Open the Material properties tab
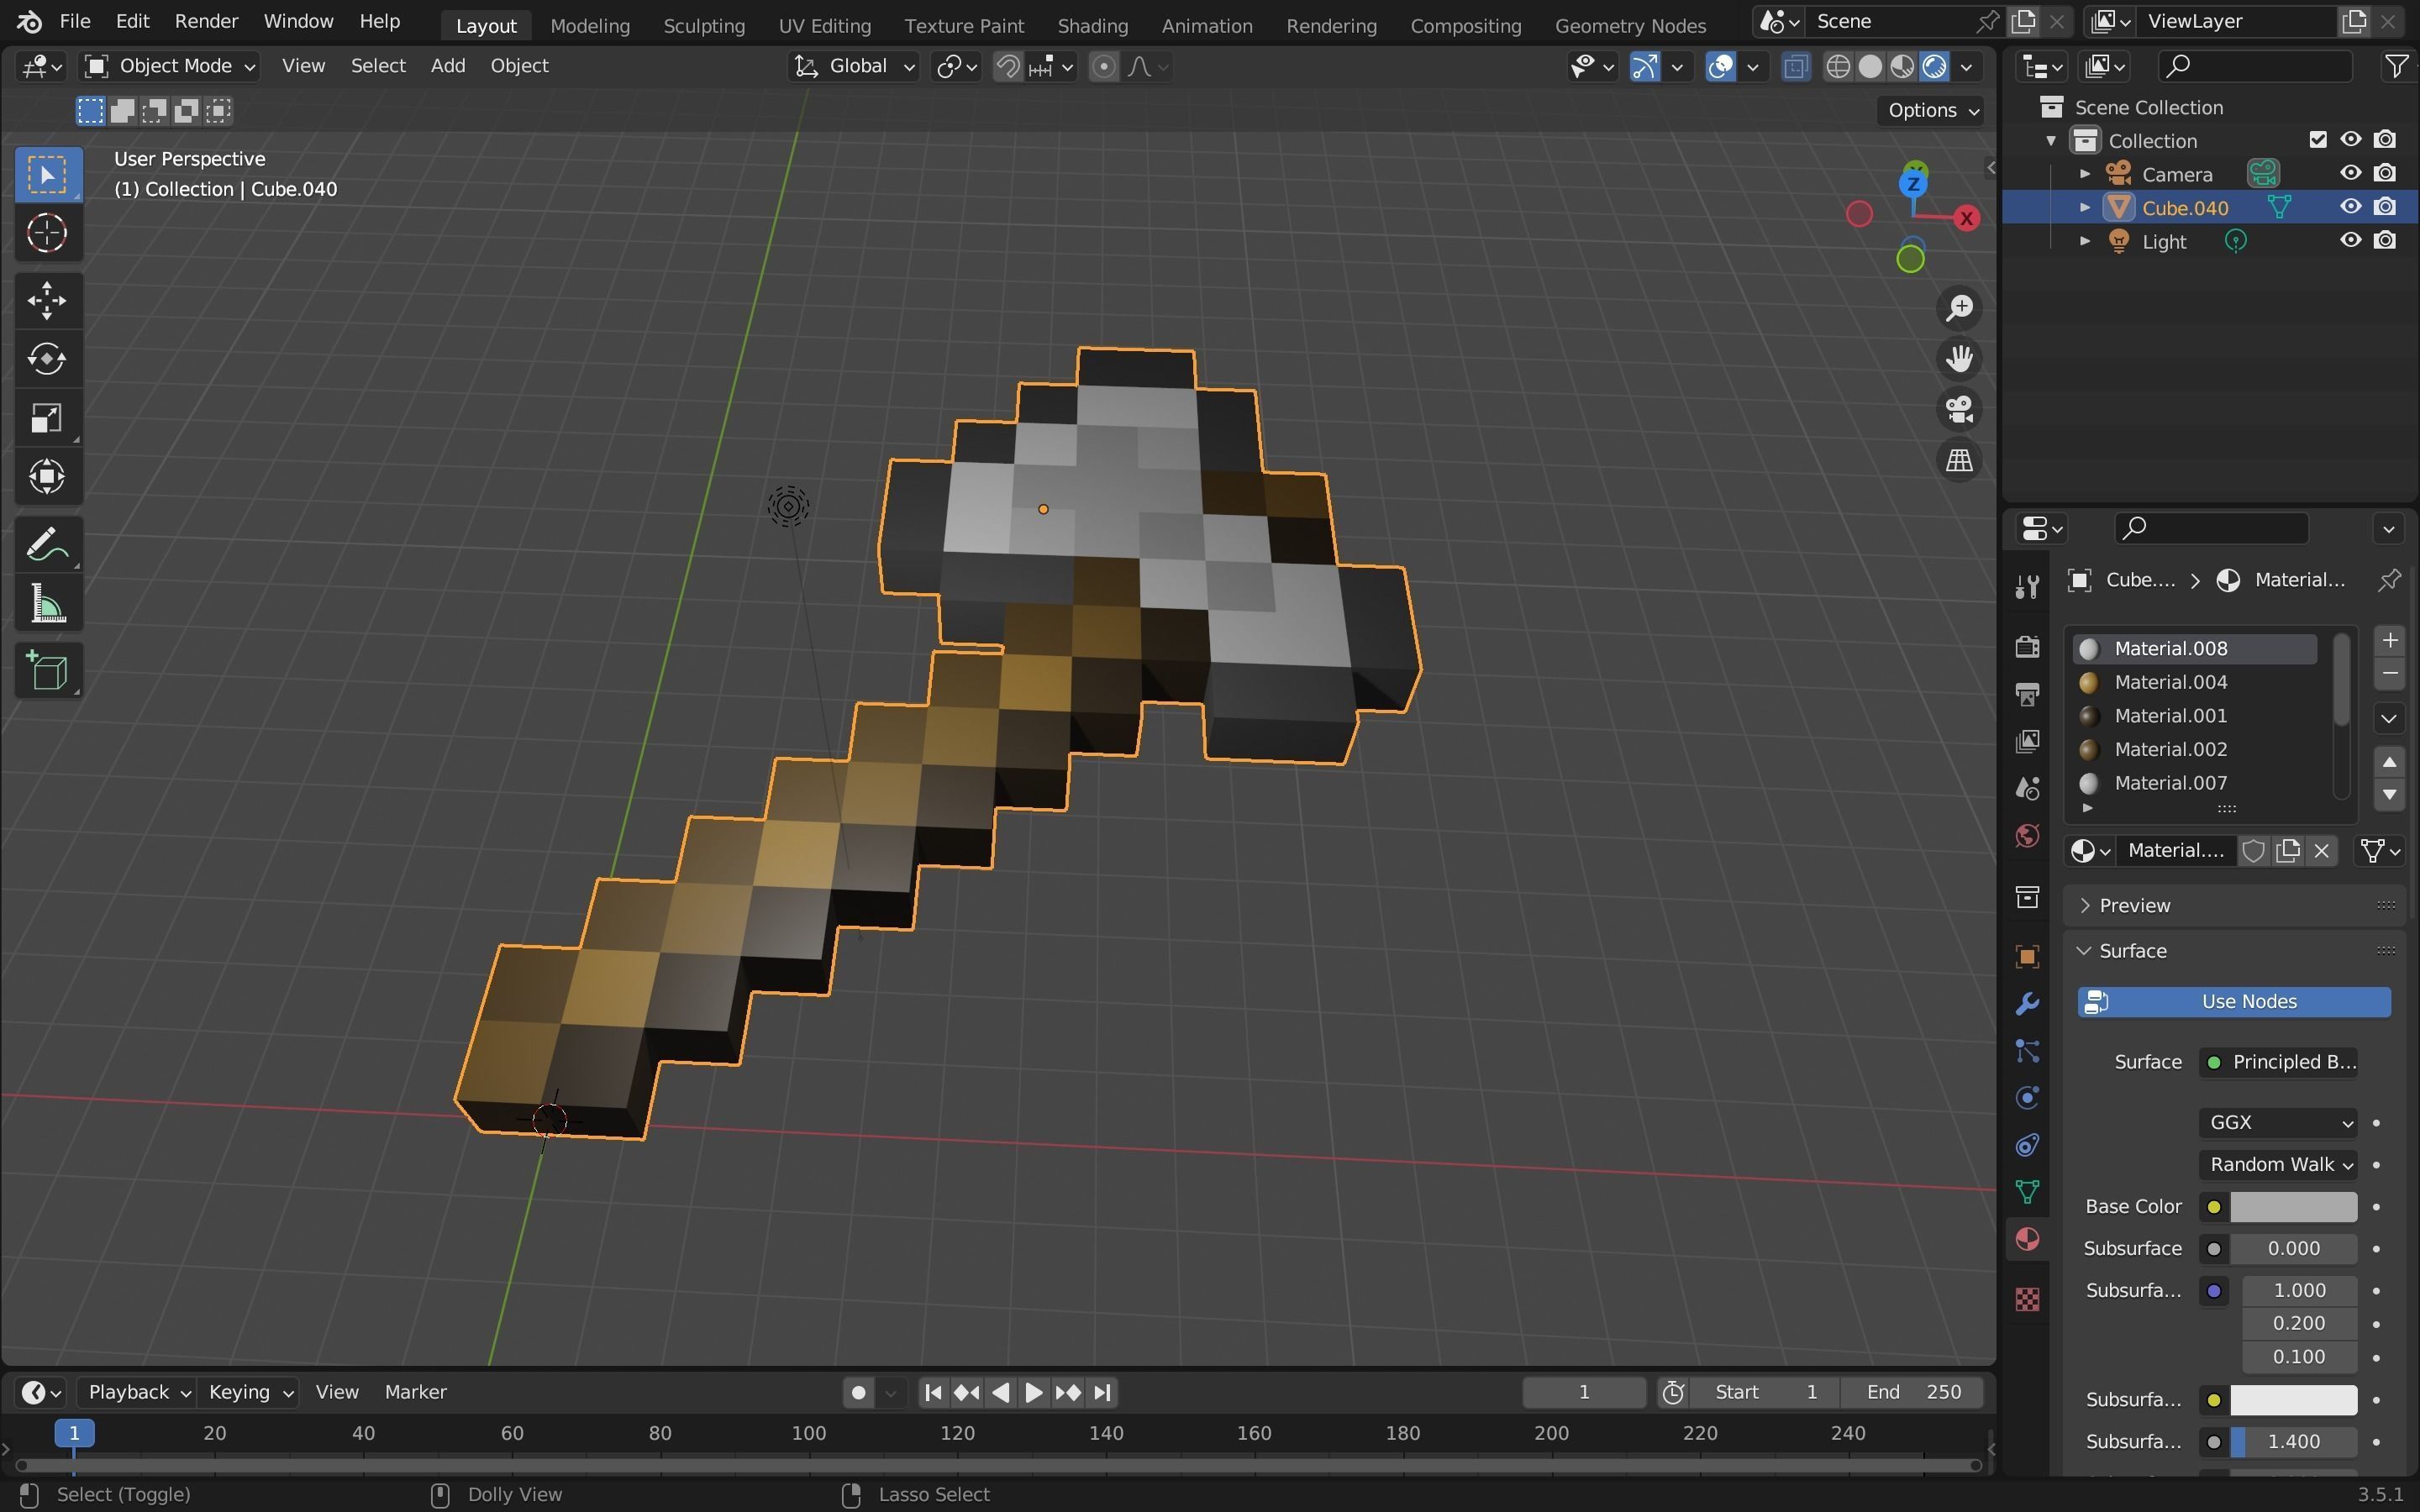This screenshot has width=2420, height=1512. tap(2027, 1239)
